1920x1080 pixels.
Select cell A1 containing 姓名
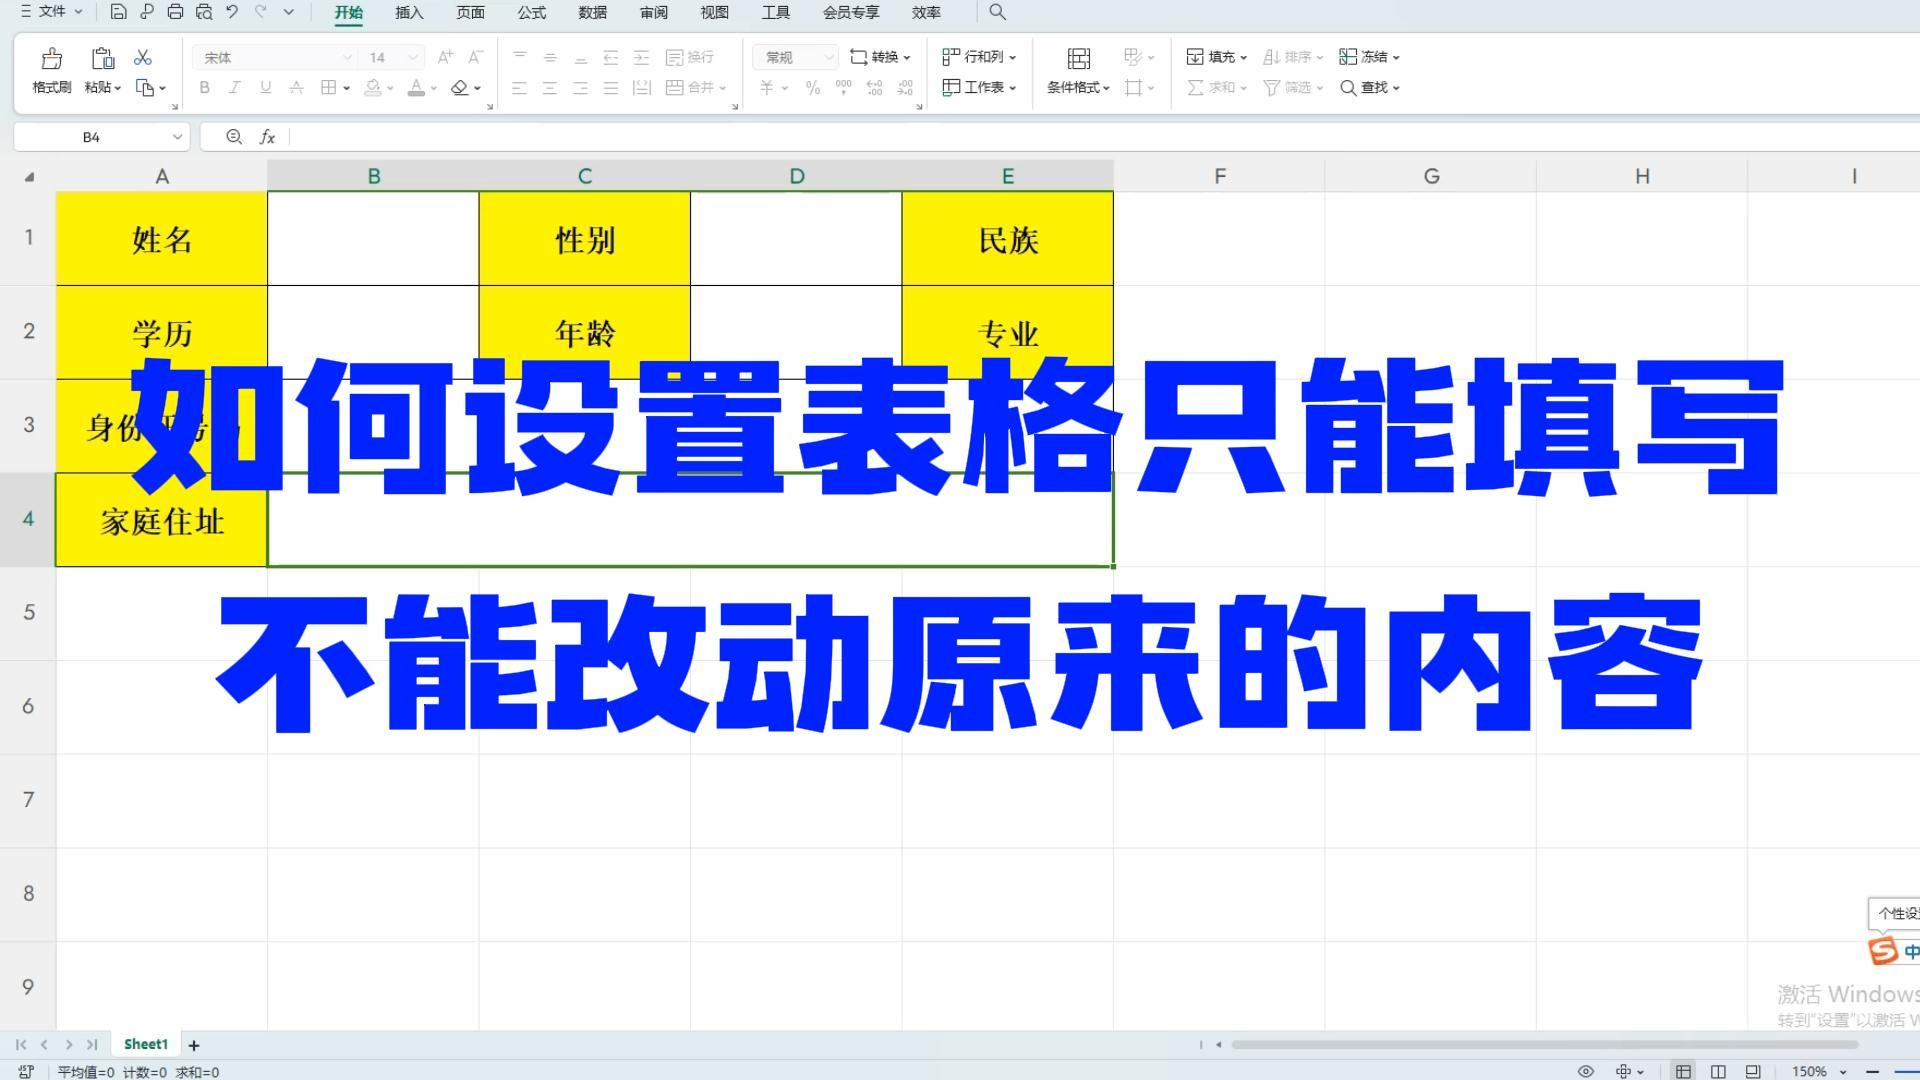tap(162, 239)
